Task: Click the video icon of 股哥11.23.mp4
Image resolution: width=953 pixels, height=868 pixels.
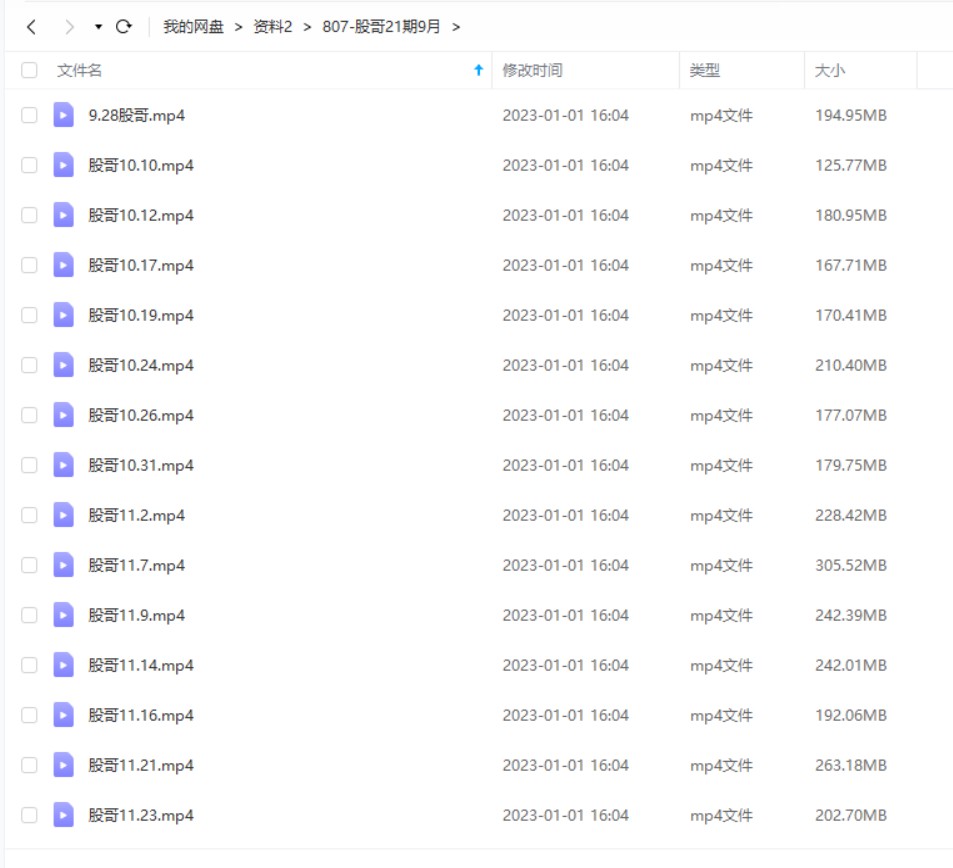Action: coord(63,815)
